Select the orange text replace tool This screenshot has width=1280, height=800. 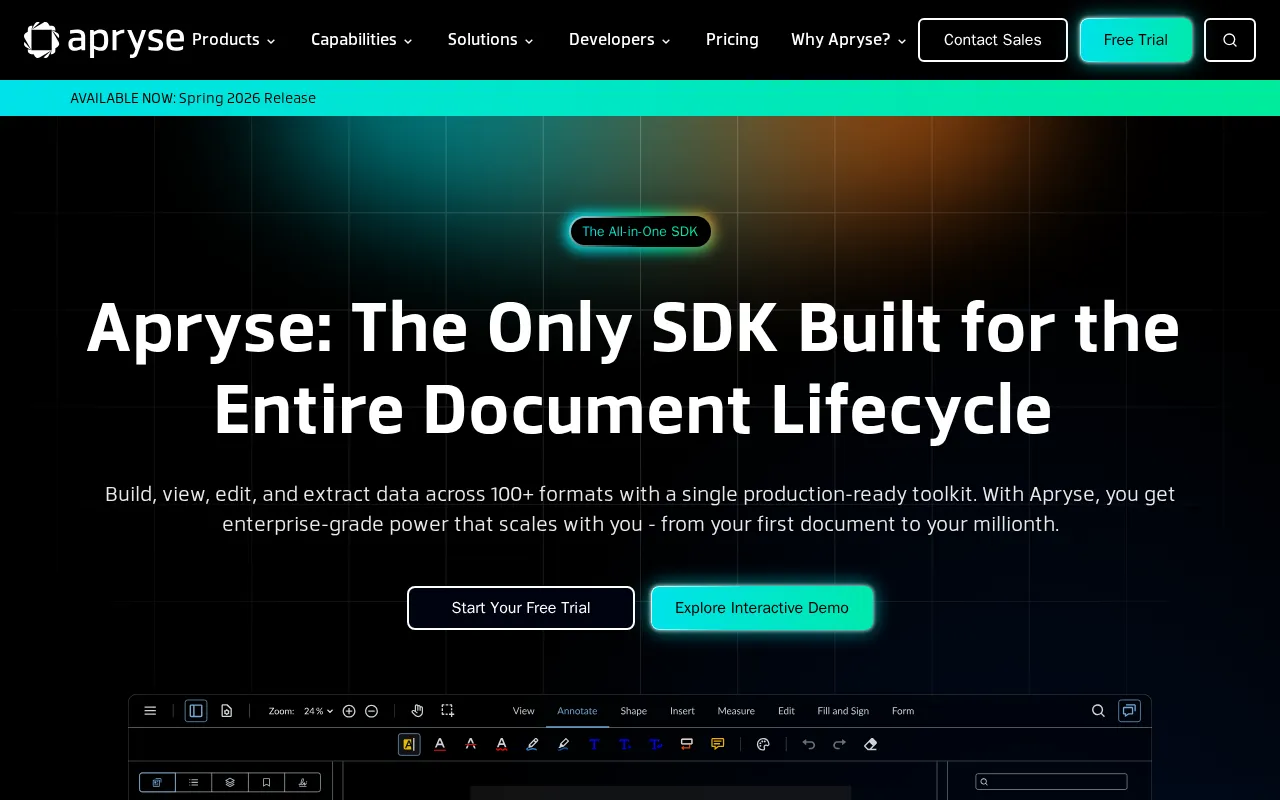pyautogui.click(x=687, y=744)
